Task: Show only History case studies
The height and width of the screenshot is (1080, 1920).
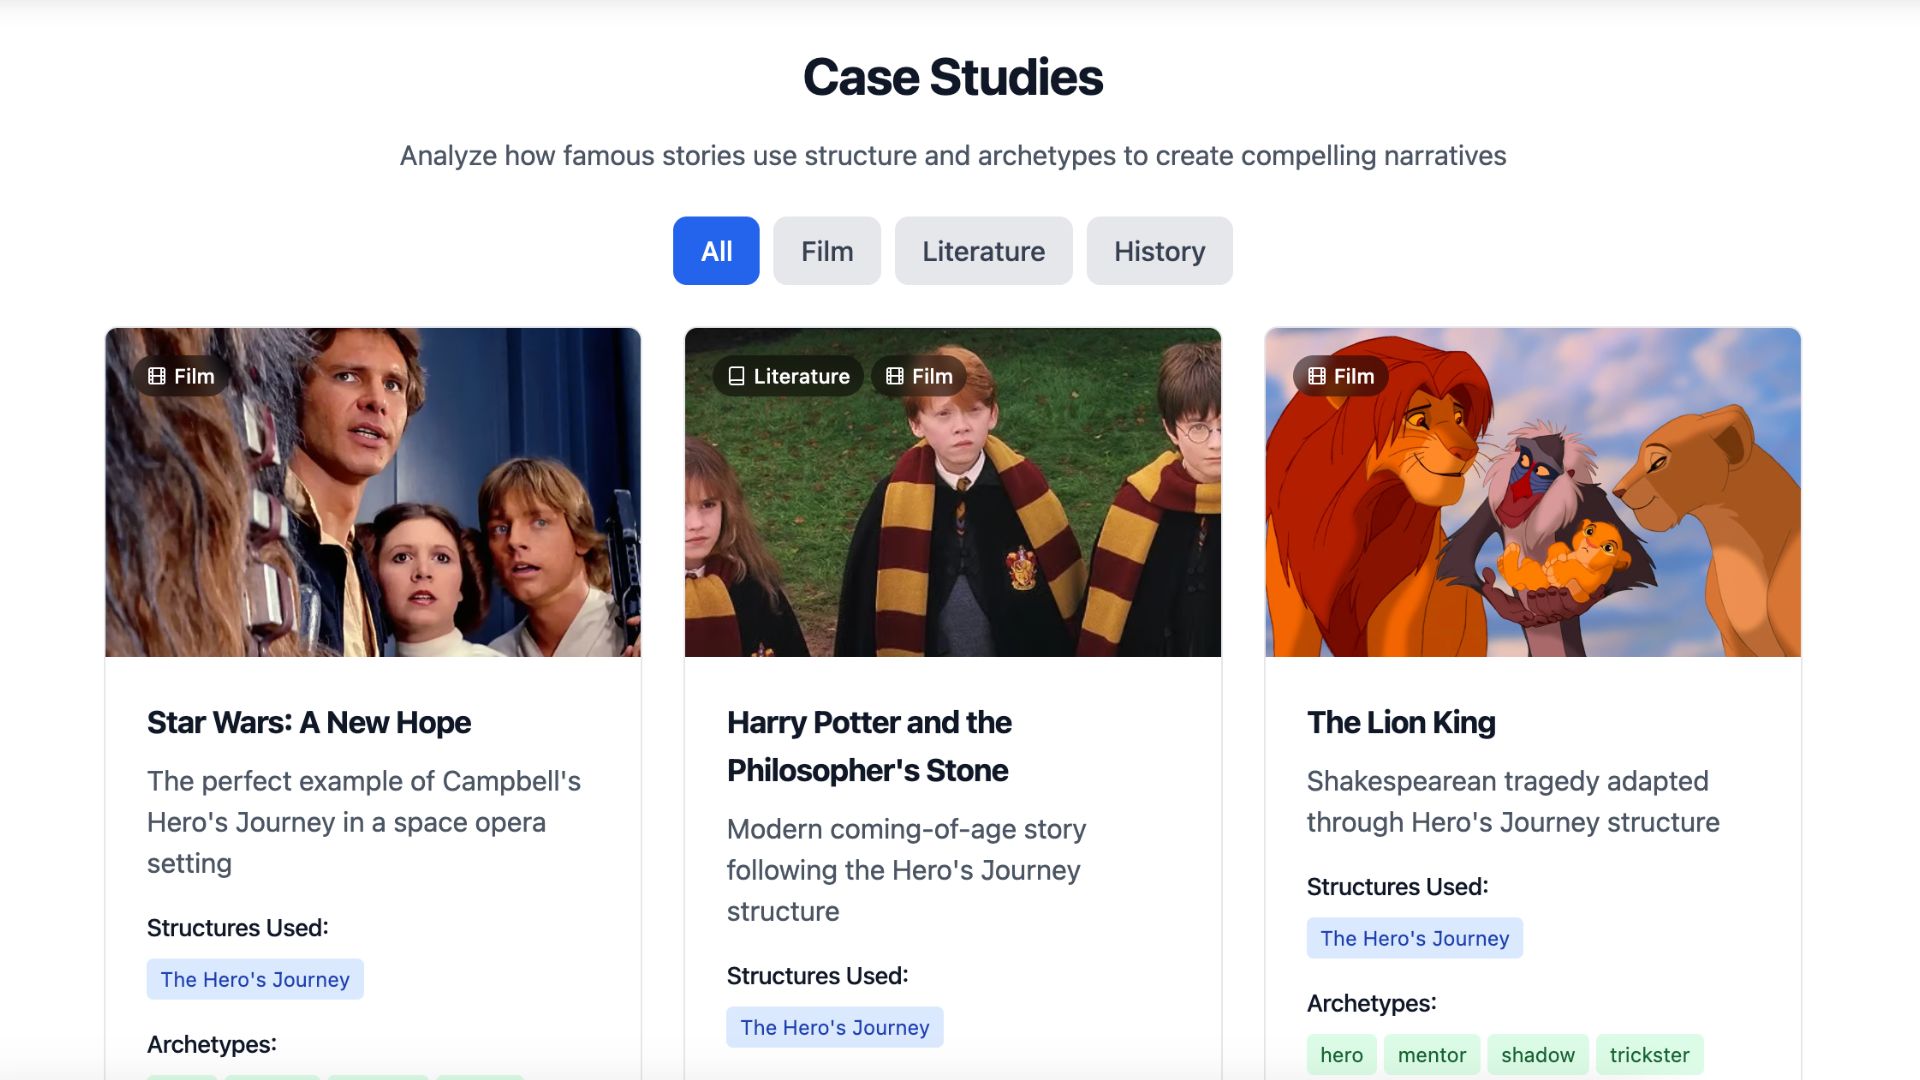Action: [1159, 251]
